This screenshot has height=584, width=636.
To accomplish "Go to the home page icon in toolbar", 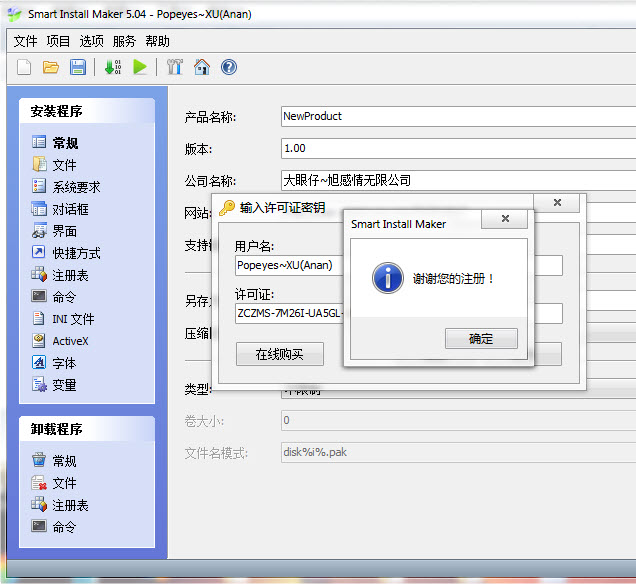I will (202, 67).
